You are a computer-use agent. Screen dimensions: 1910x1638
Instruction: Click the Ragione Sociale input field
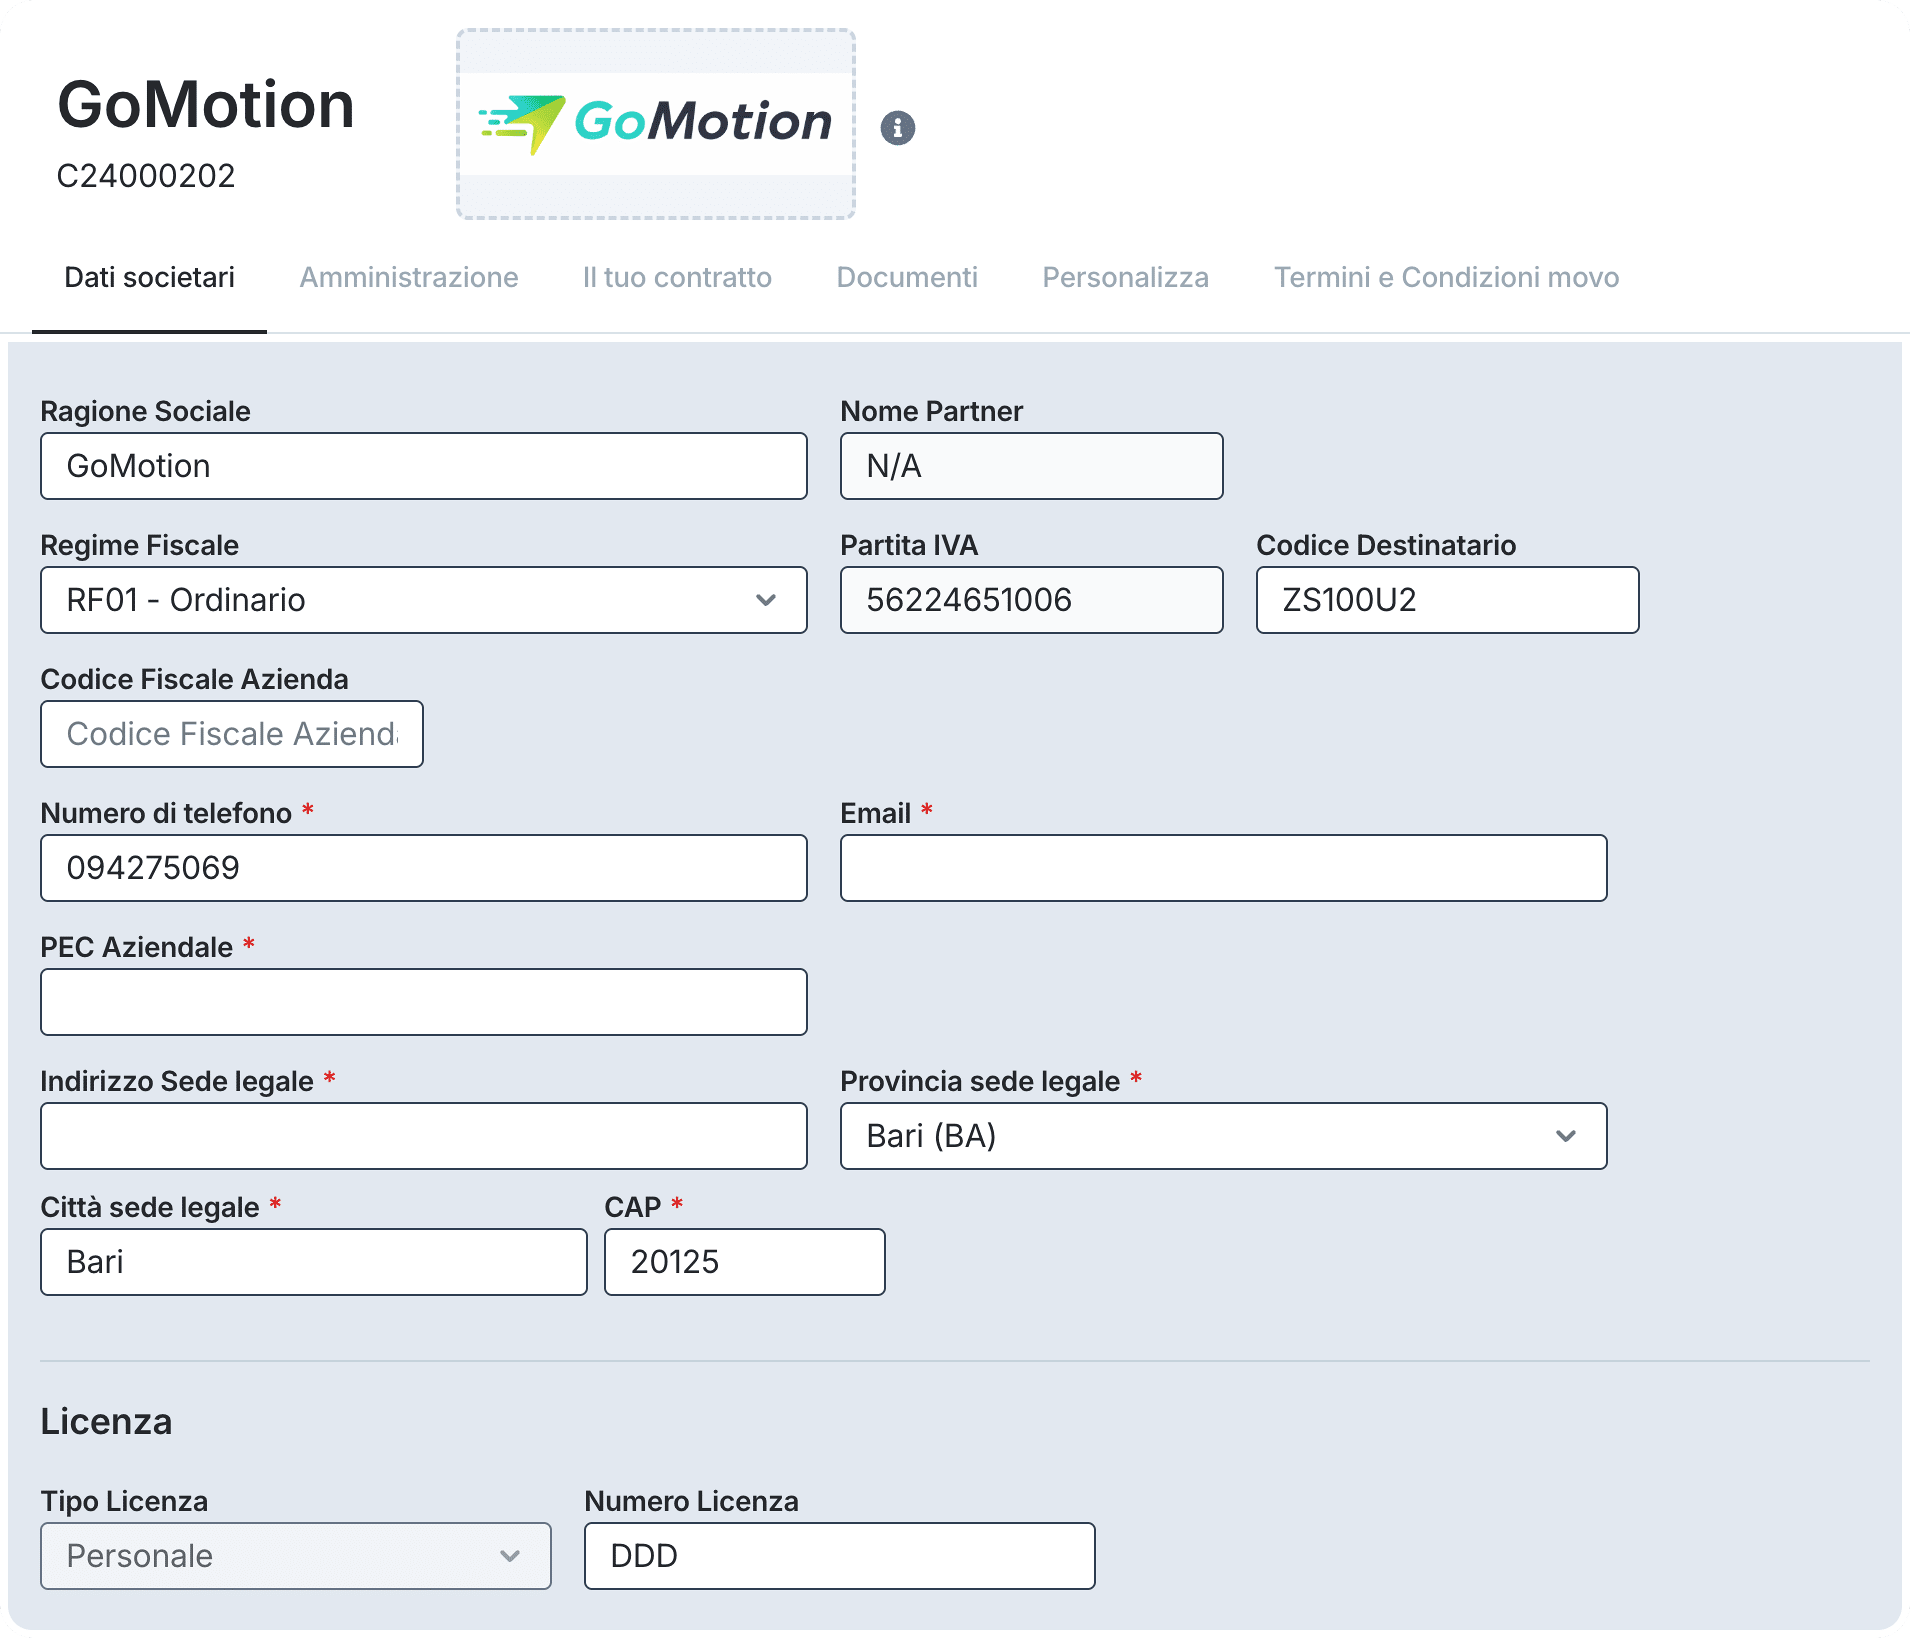point(423,466)
